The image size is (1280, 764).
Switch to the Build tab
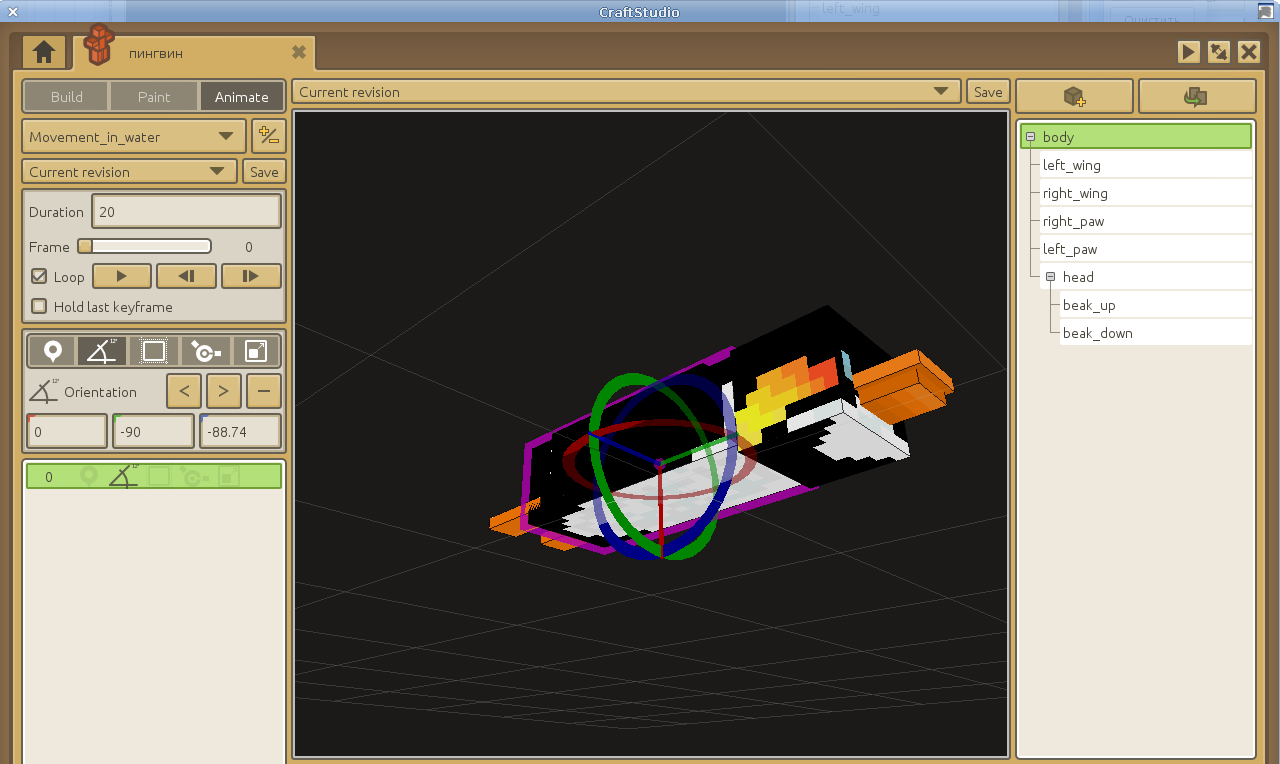coord(67,97)
